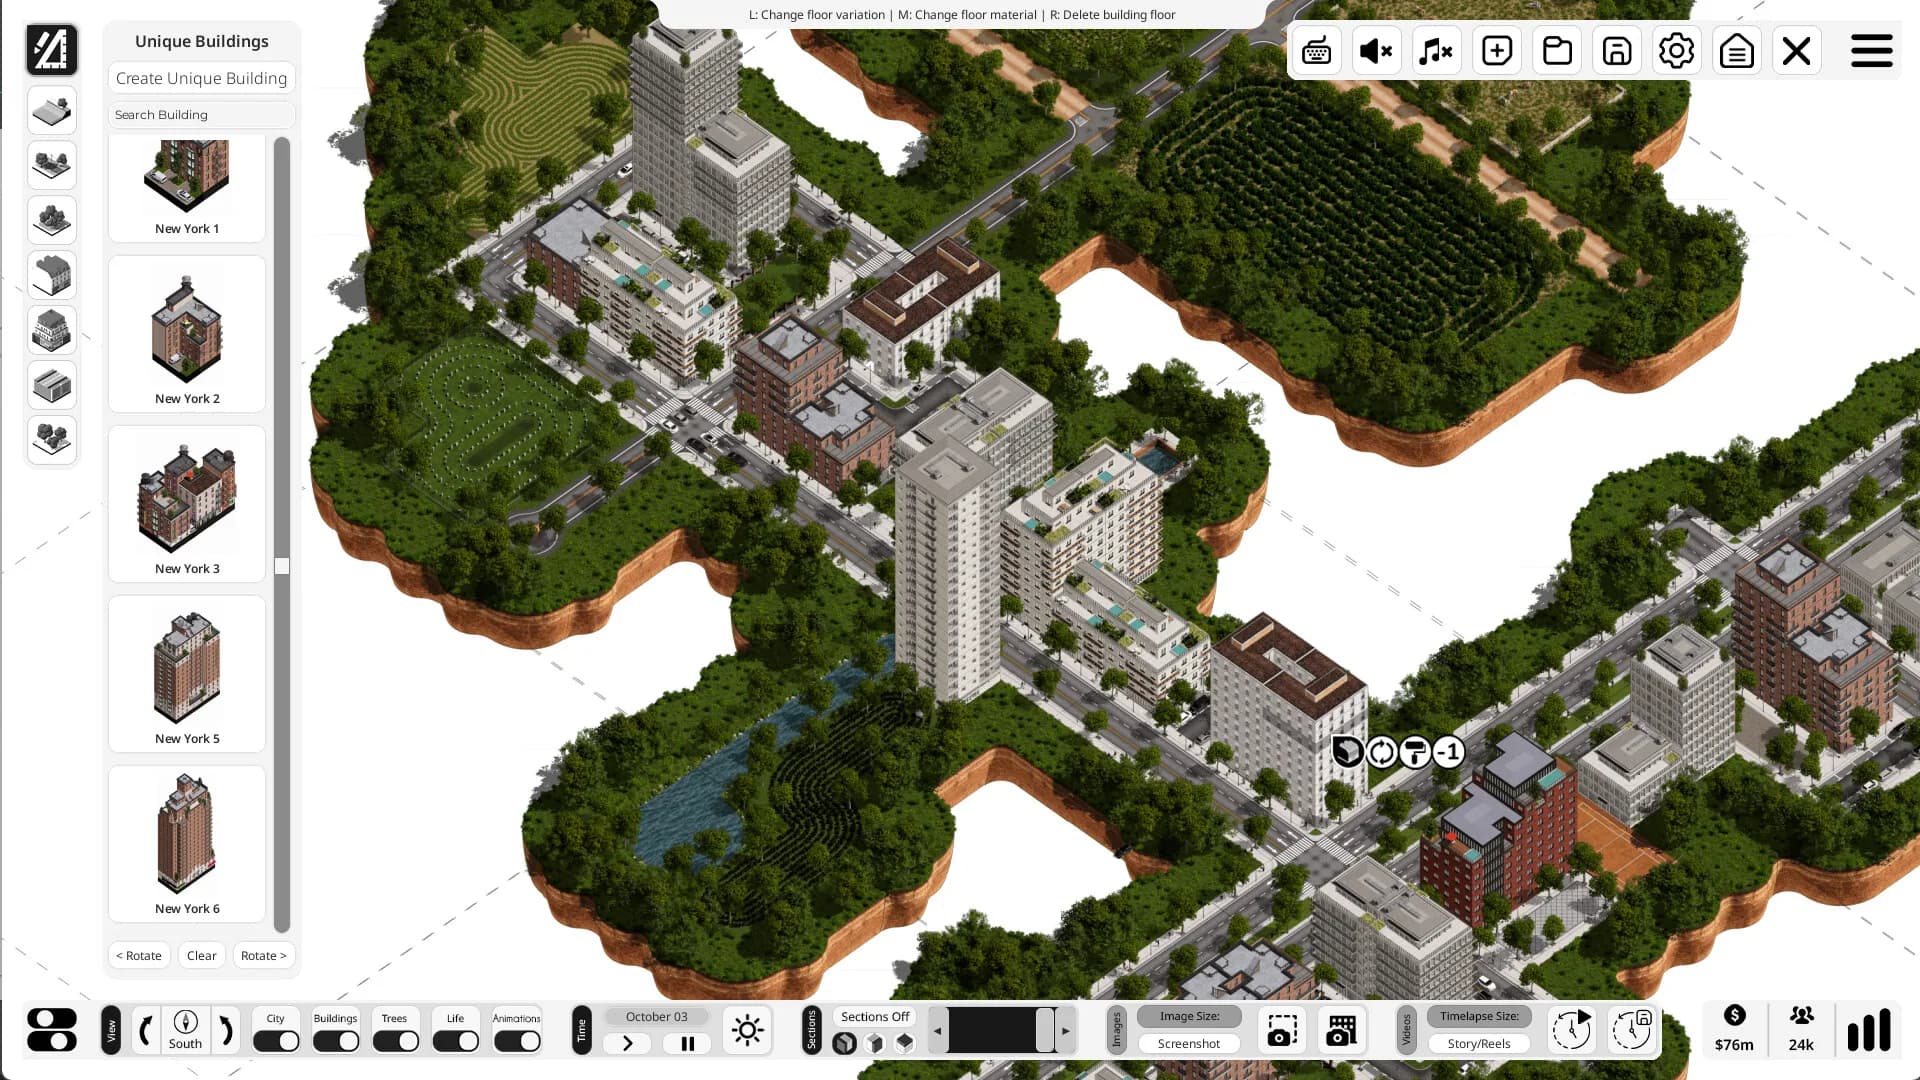The width and height of the screenshot is (1920, 1080).
Task: Select the road with trees tile tool
Action: click(52, 165)
